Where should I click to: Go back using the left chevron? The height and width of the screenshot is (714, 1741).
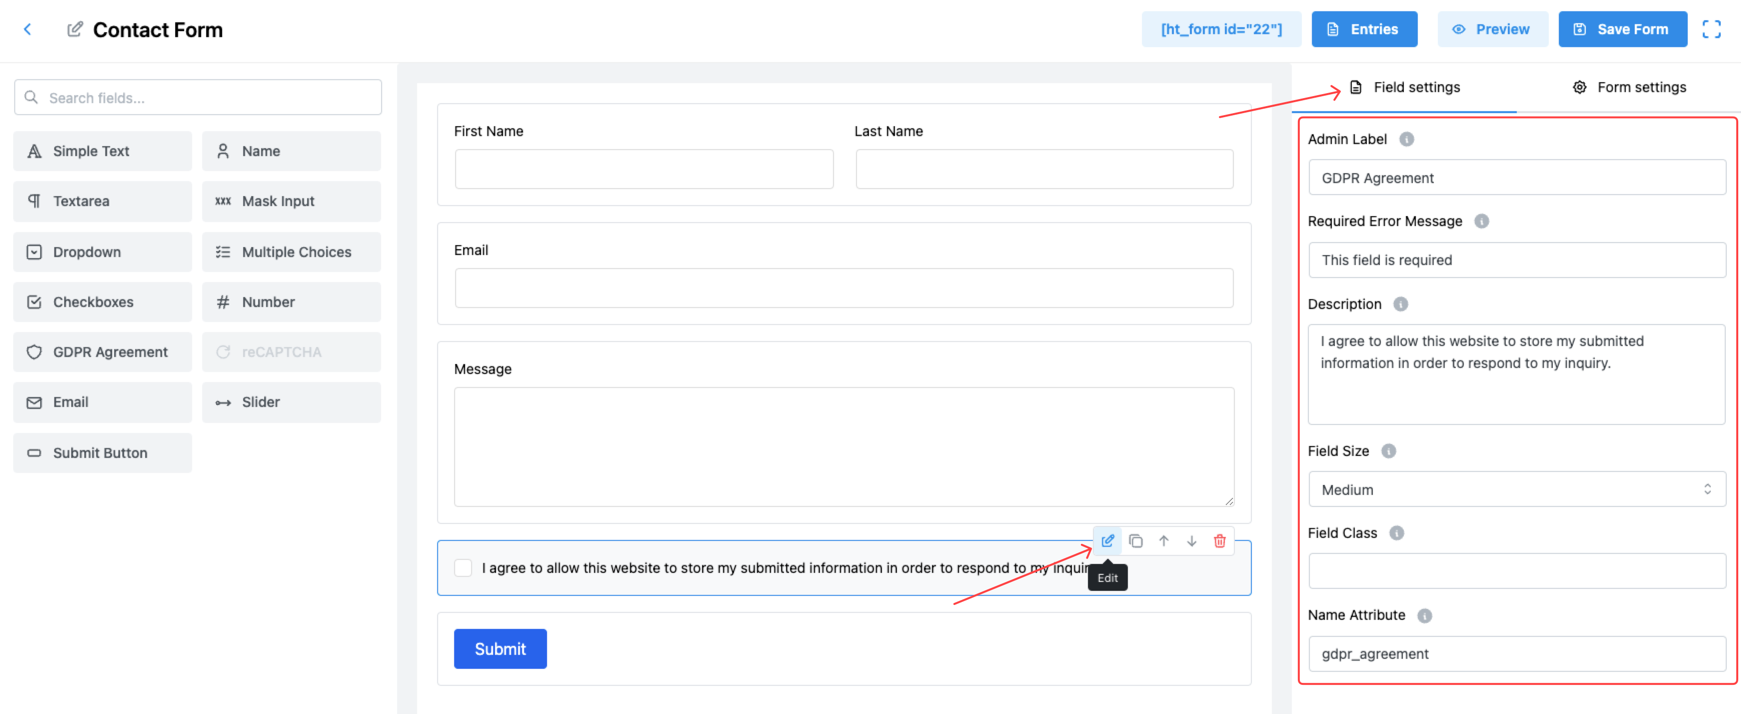28,30
